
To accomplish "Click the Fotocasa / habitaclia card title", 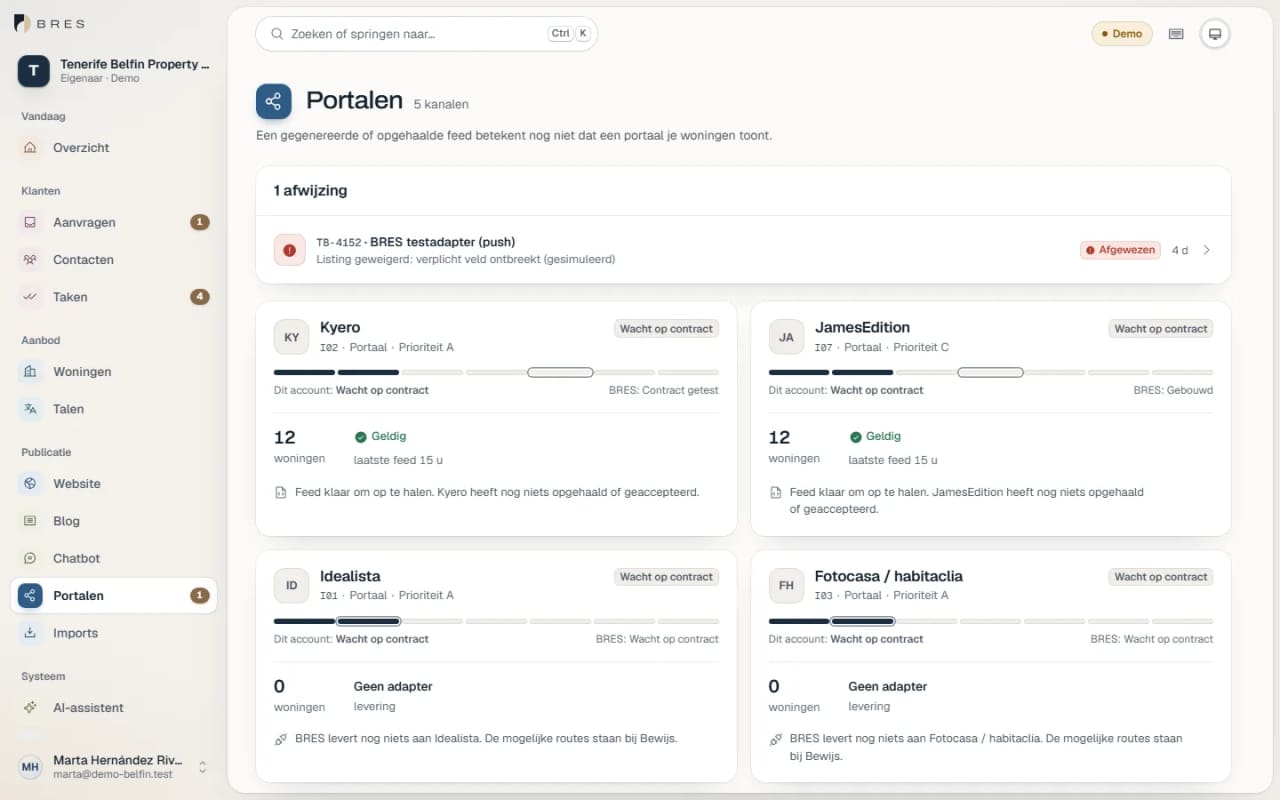I will 889,577.
